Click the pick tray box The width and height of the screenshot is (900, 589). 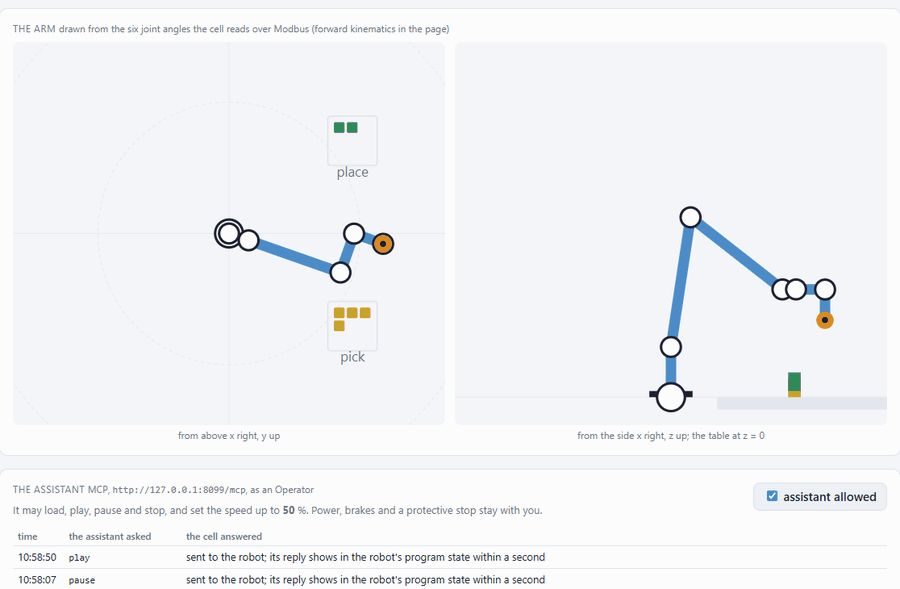(352, 326)
